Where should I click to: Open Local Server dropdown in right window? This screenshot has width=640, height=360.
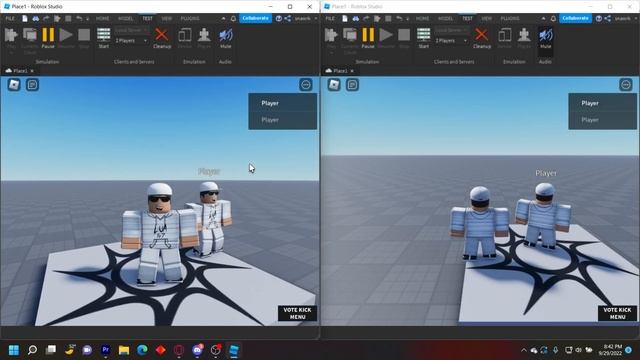click(451, 30)
